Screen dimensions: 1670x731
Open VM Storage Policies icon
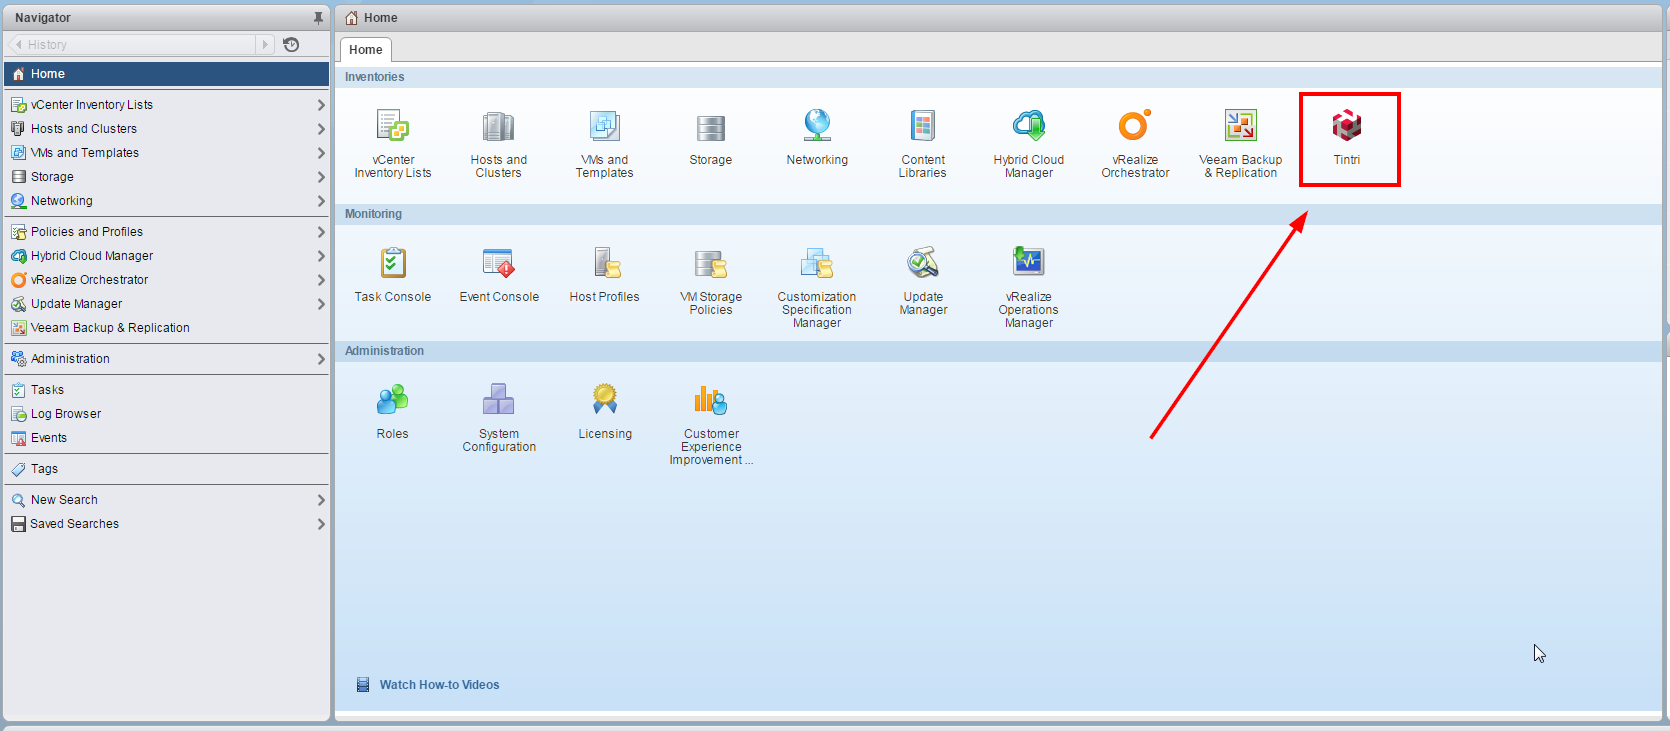[710, 264]
